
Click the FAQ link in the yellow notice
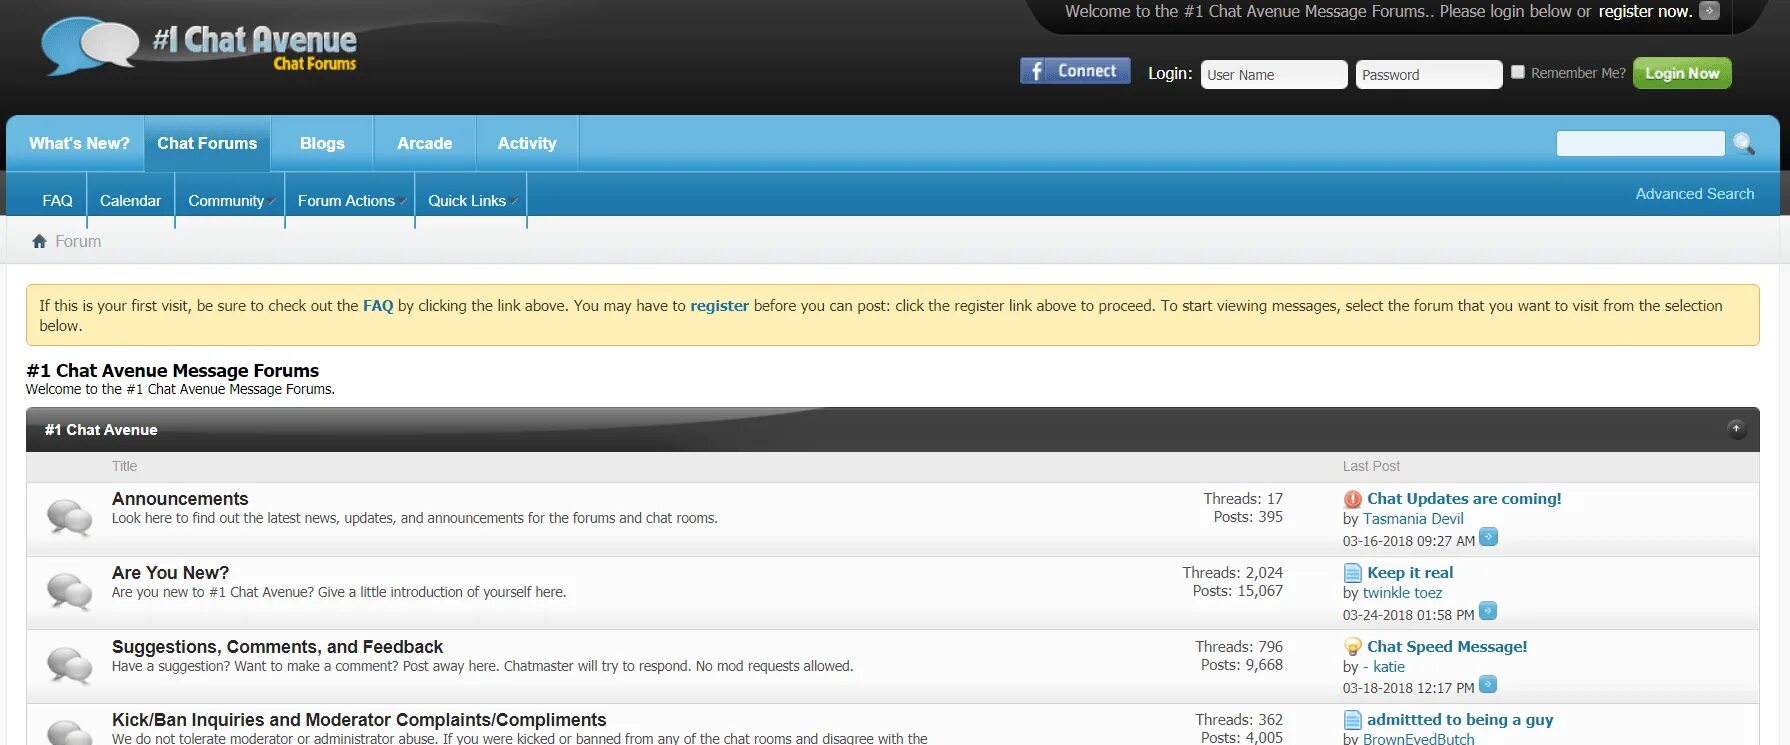378,306
